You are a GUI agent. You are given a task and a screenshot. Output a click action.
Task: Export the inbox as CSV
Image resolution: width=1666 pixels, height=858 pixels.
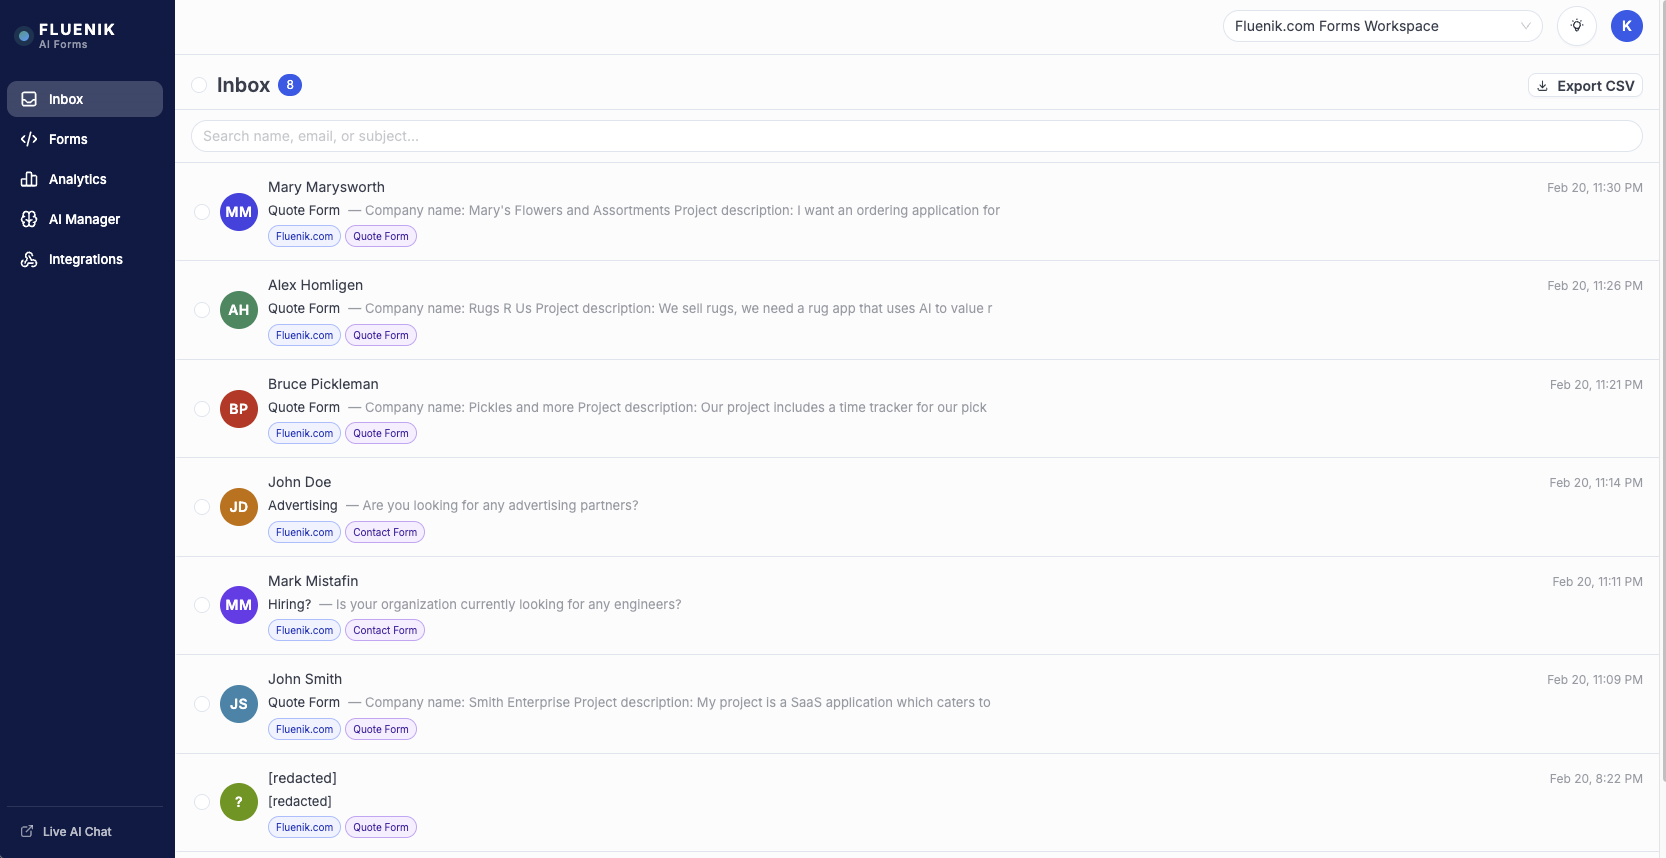coord(1585,86)
